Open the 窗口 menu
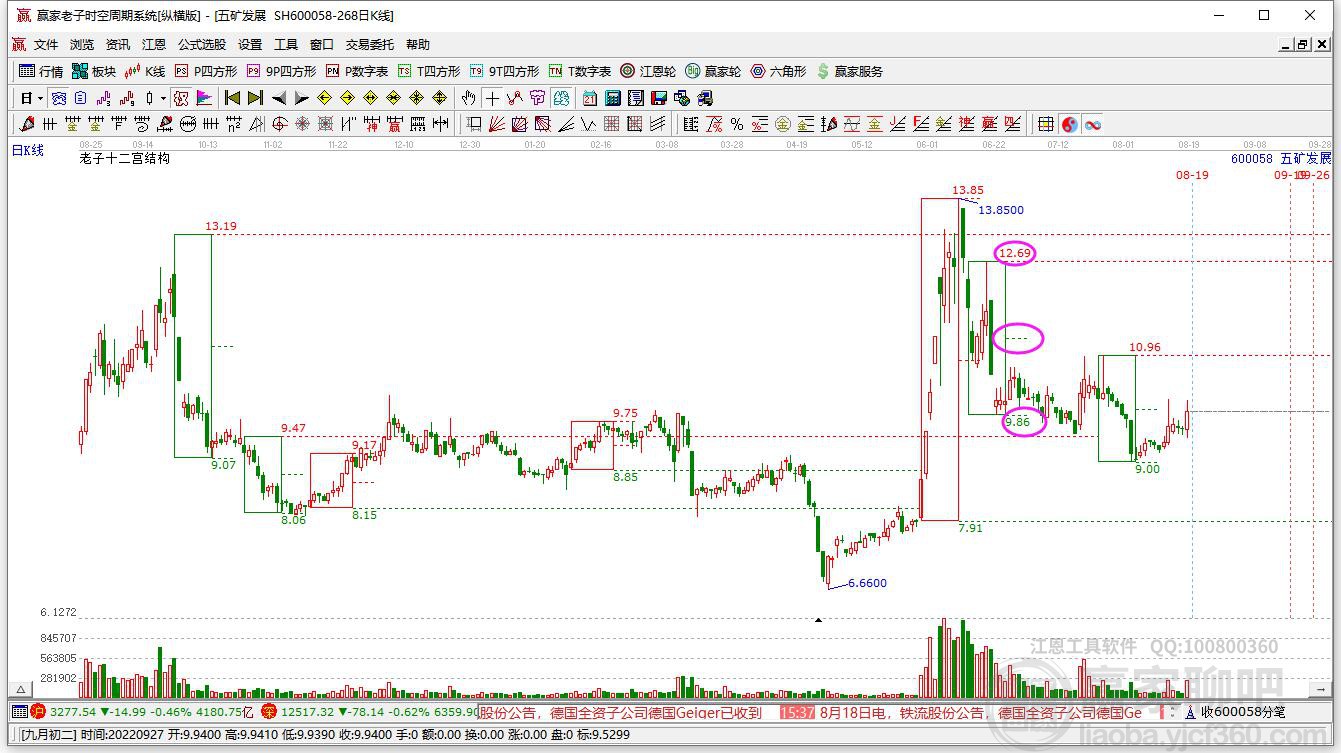Viewport: 1341px width, 753px height. click(322, 45)
